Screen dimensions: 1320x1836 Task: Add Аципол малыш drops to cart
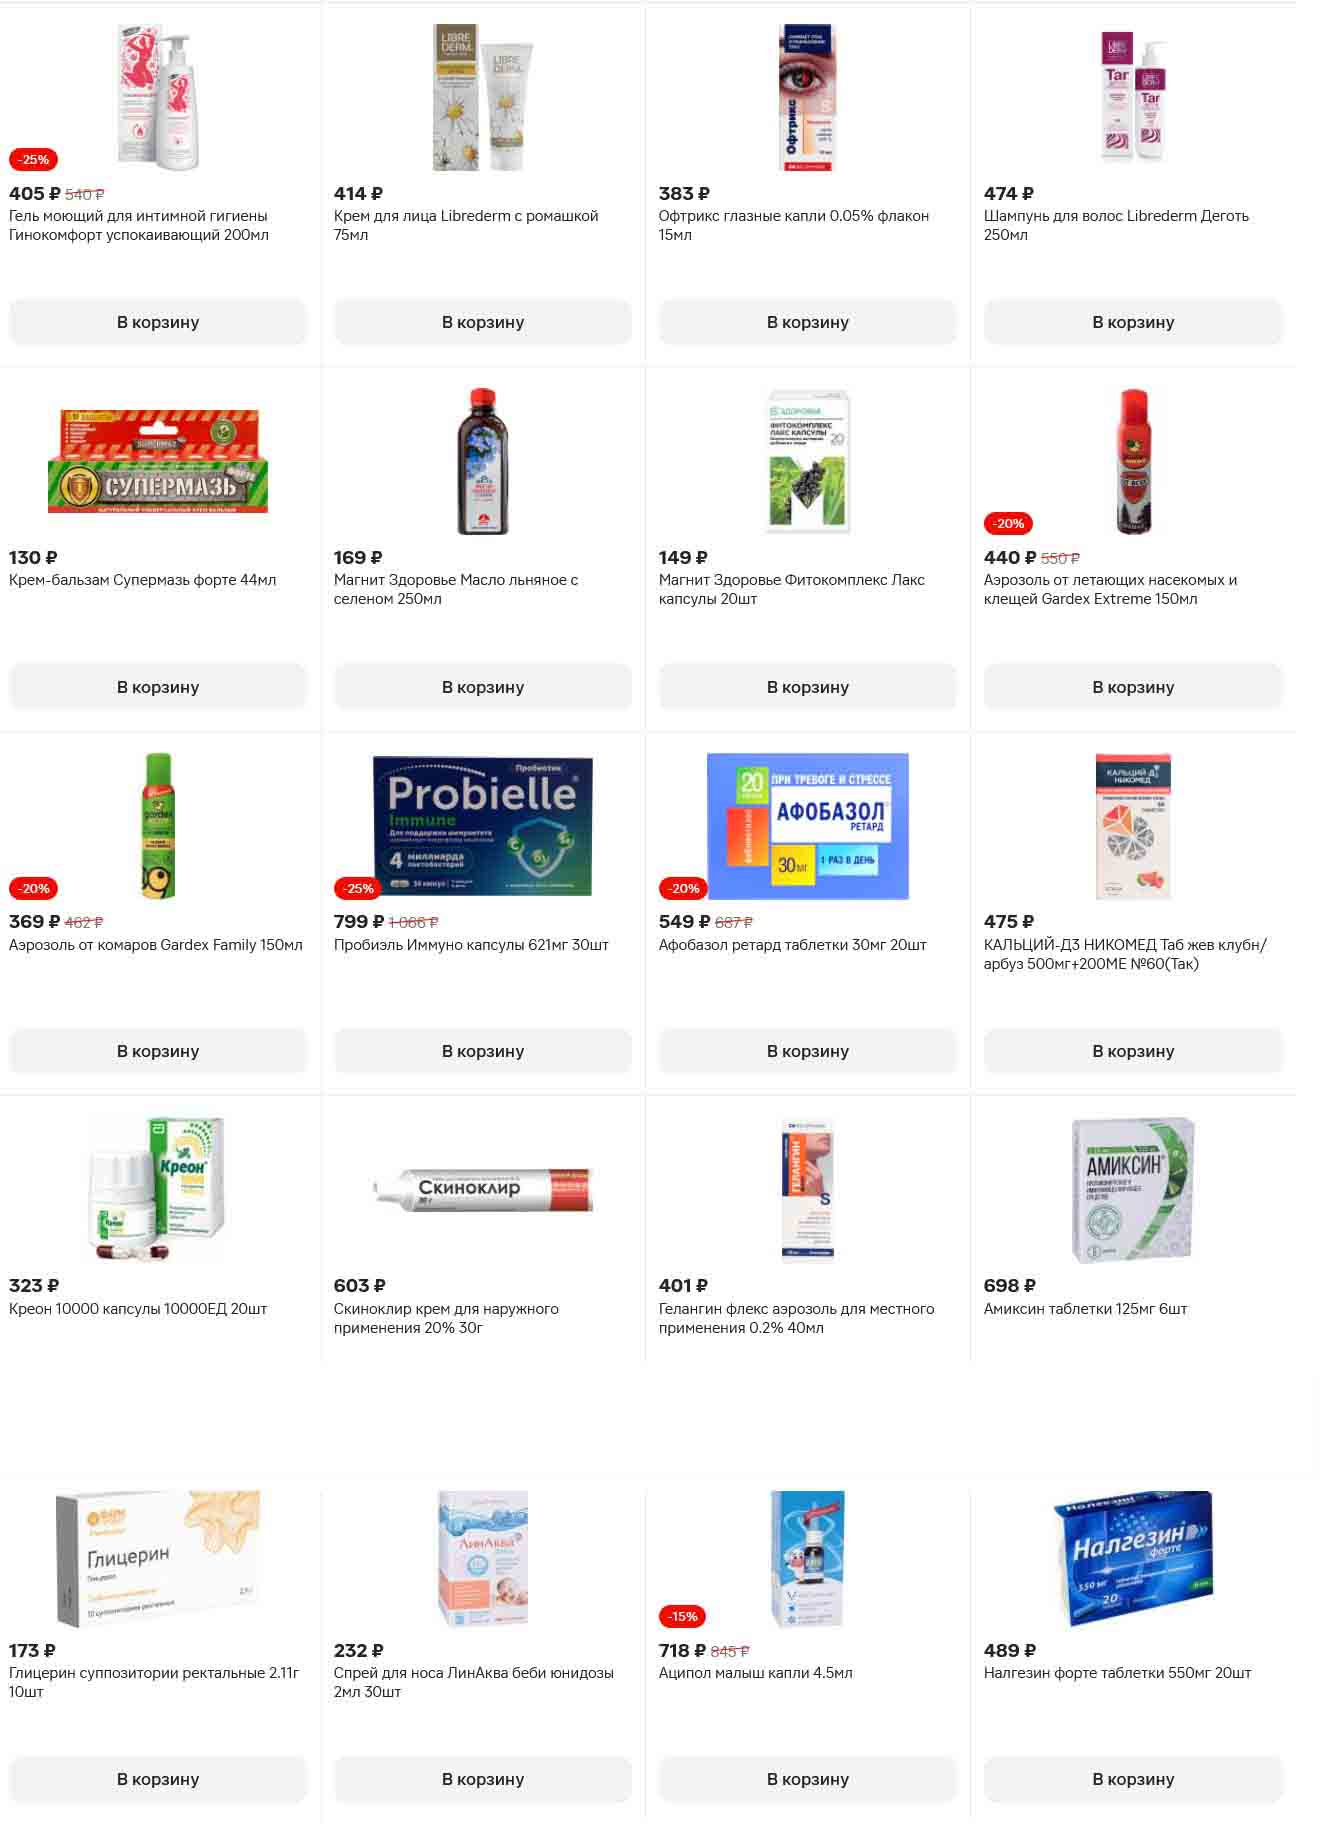[x=808, y=1779]
